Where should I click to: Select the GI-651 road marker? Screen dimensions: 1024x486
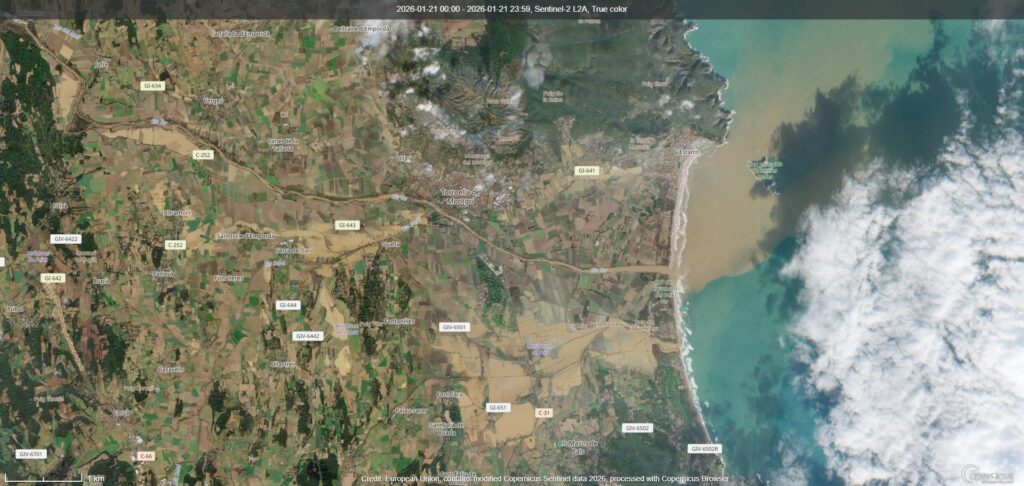click(x=498, y=407)
